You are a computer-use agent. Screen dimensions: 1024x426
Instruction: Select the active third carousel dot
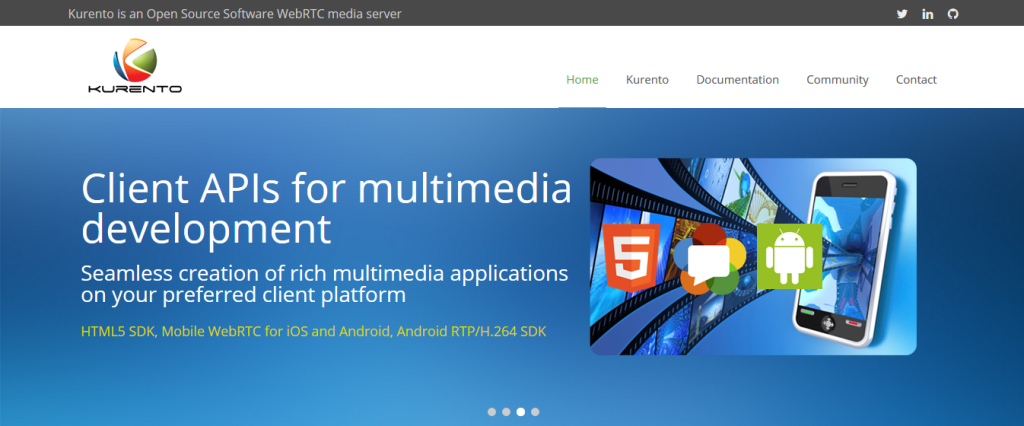click(520, 412)
